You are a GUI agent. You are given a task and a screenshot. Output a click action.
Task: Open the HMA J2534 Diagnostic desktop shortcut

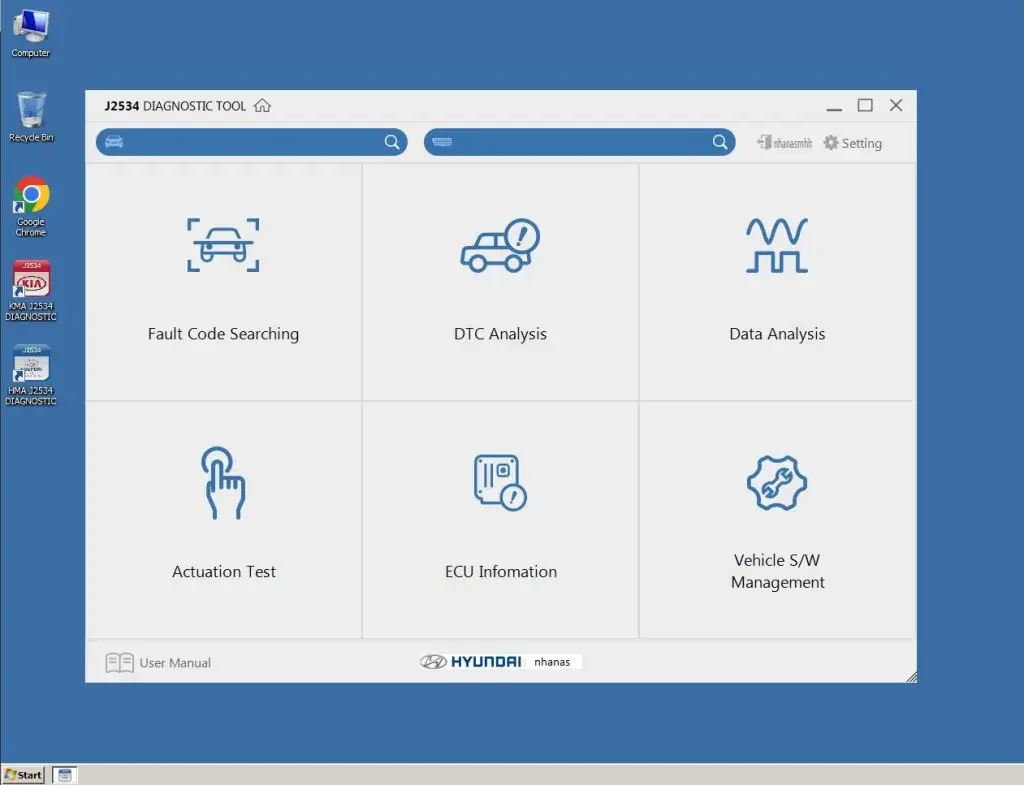click(31, 374)
